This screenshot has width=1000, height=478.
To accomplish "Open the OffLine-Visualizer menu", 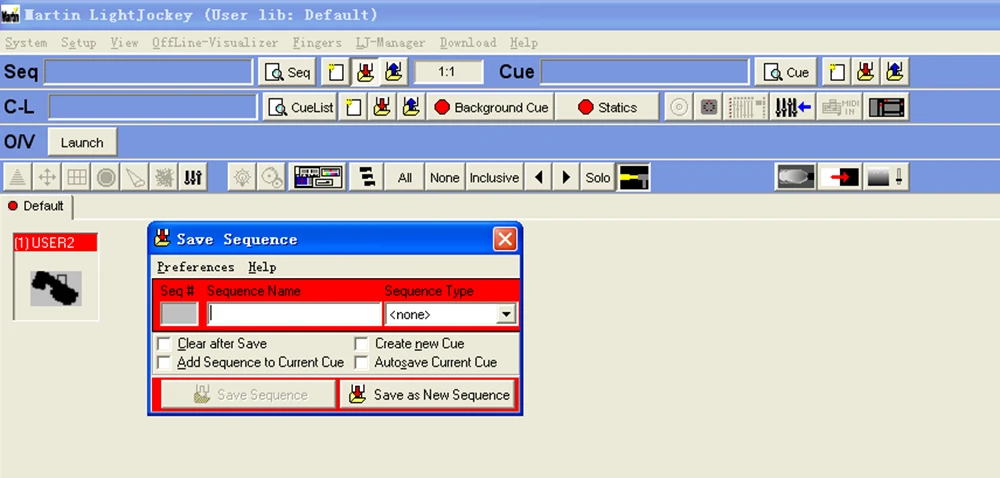I will click(215, 43).
